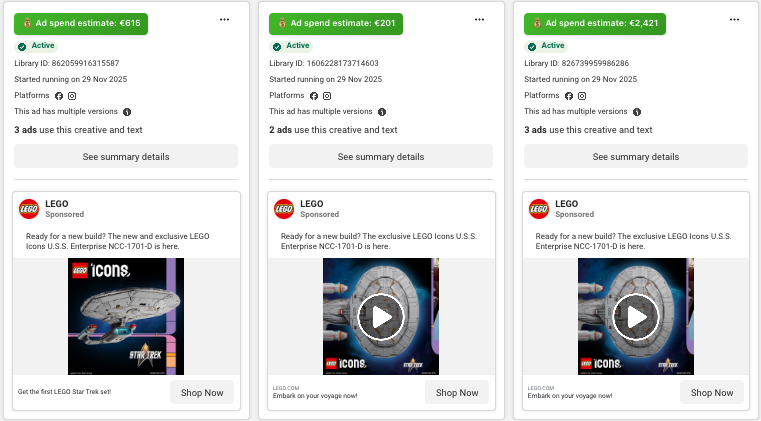Click '3 ads use this creative and text' on €615 card
761x421 pixels.
click(x=78, y=130)
